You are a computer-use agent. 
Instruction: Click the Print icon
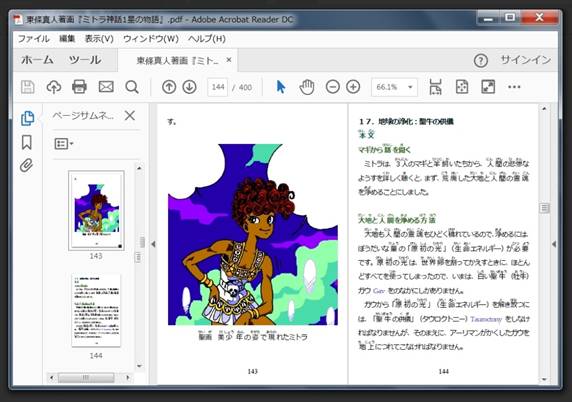click(80, 87)
